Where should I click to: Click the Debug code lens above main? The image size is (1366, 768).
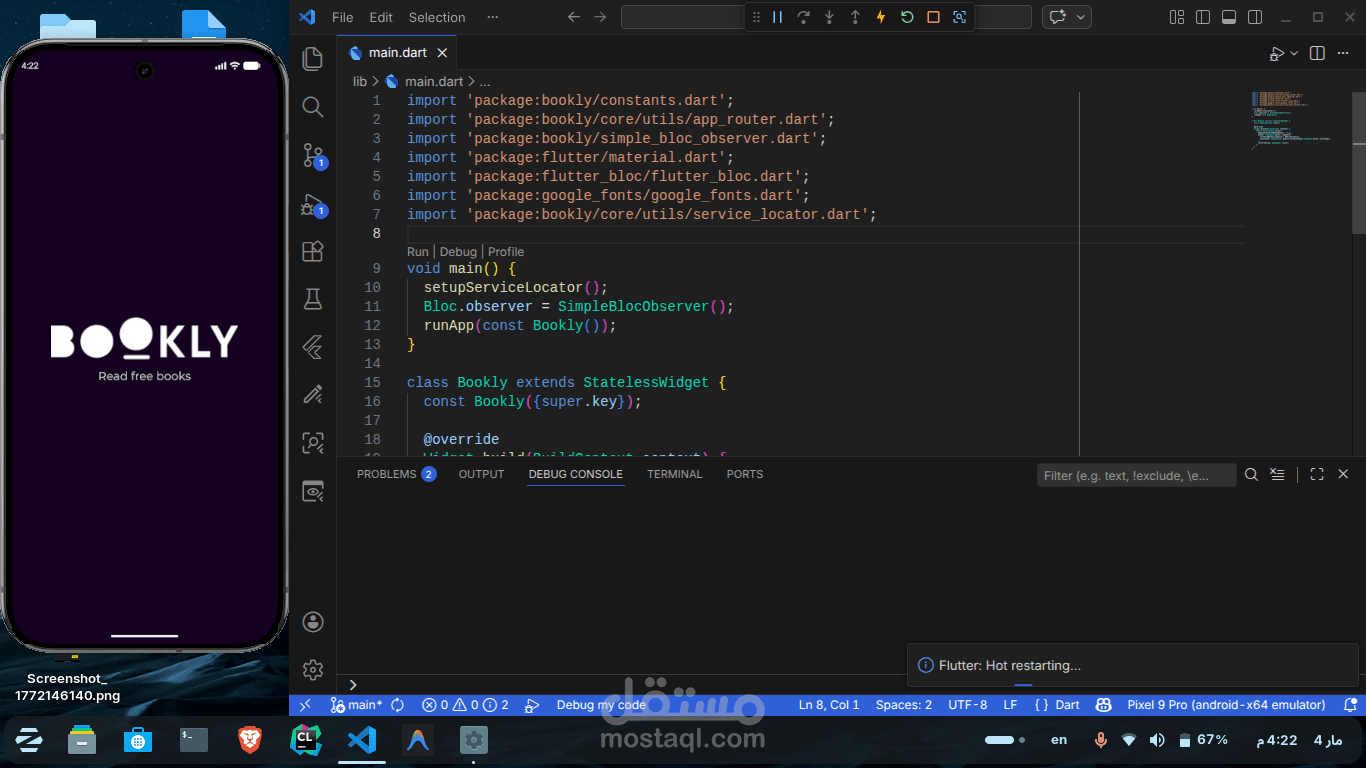click(458, 252)
